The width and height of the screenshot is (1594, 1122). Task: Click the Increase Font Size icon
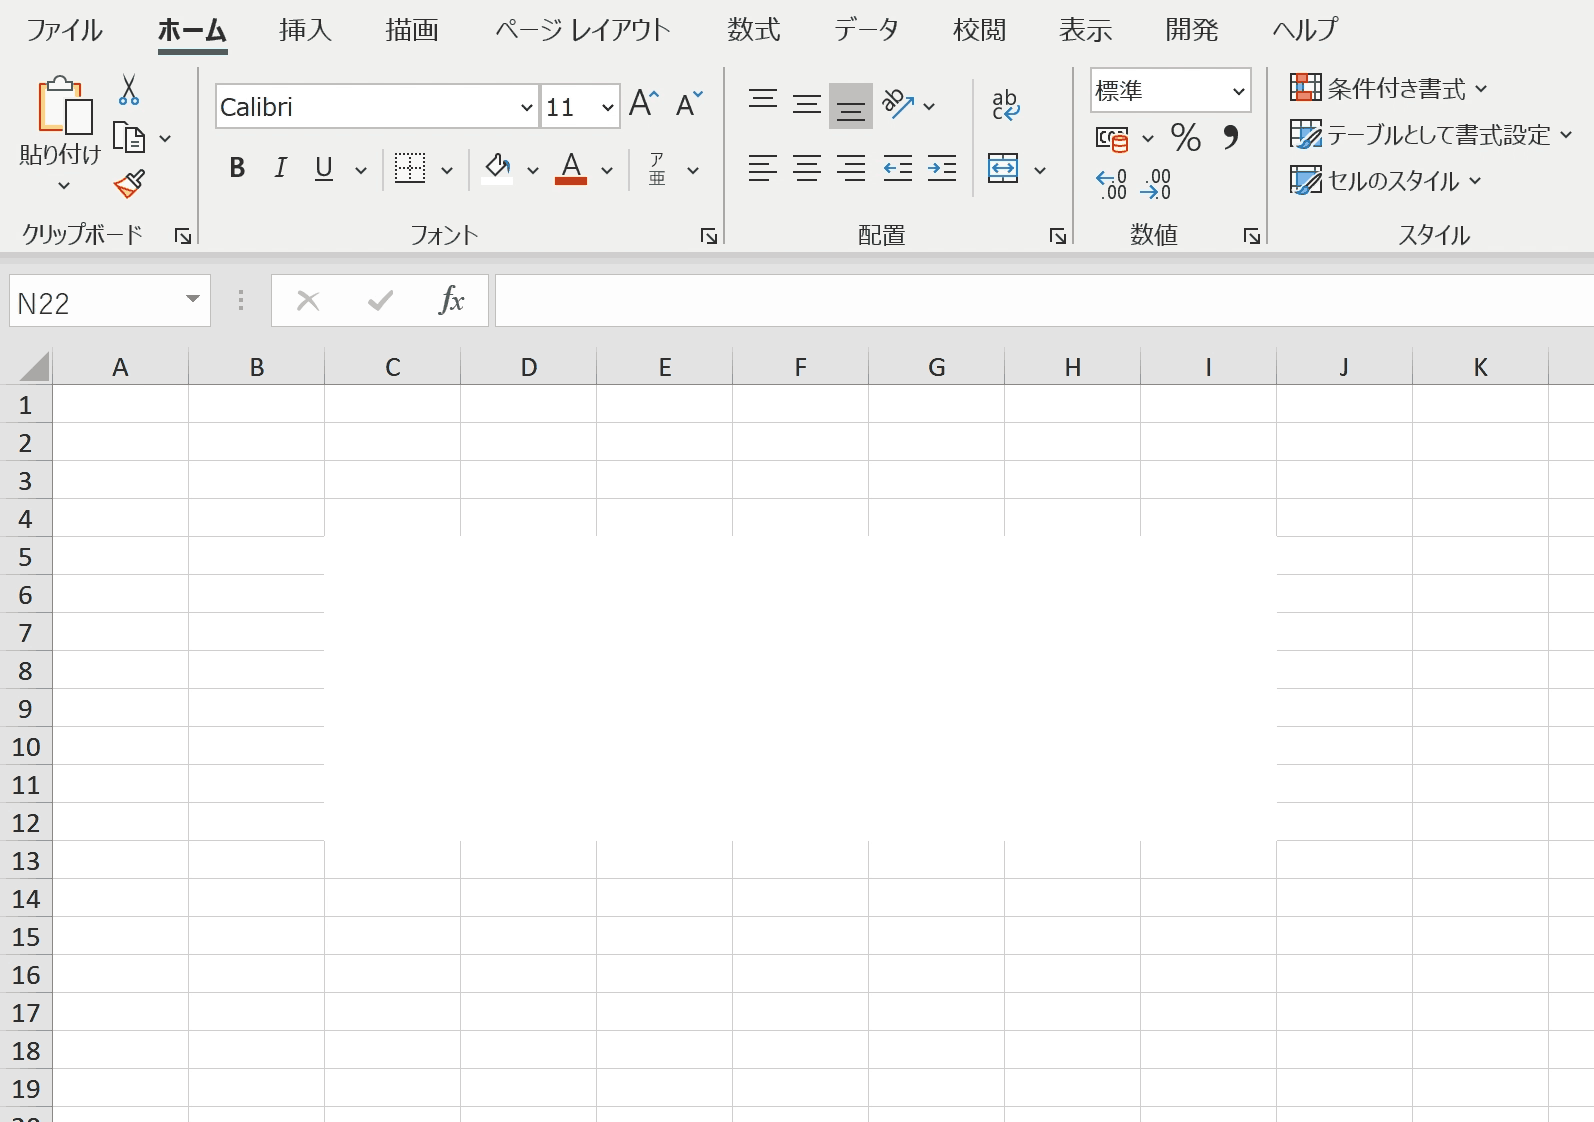pyautogui.click(x=644, y=104)
